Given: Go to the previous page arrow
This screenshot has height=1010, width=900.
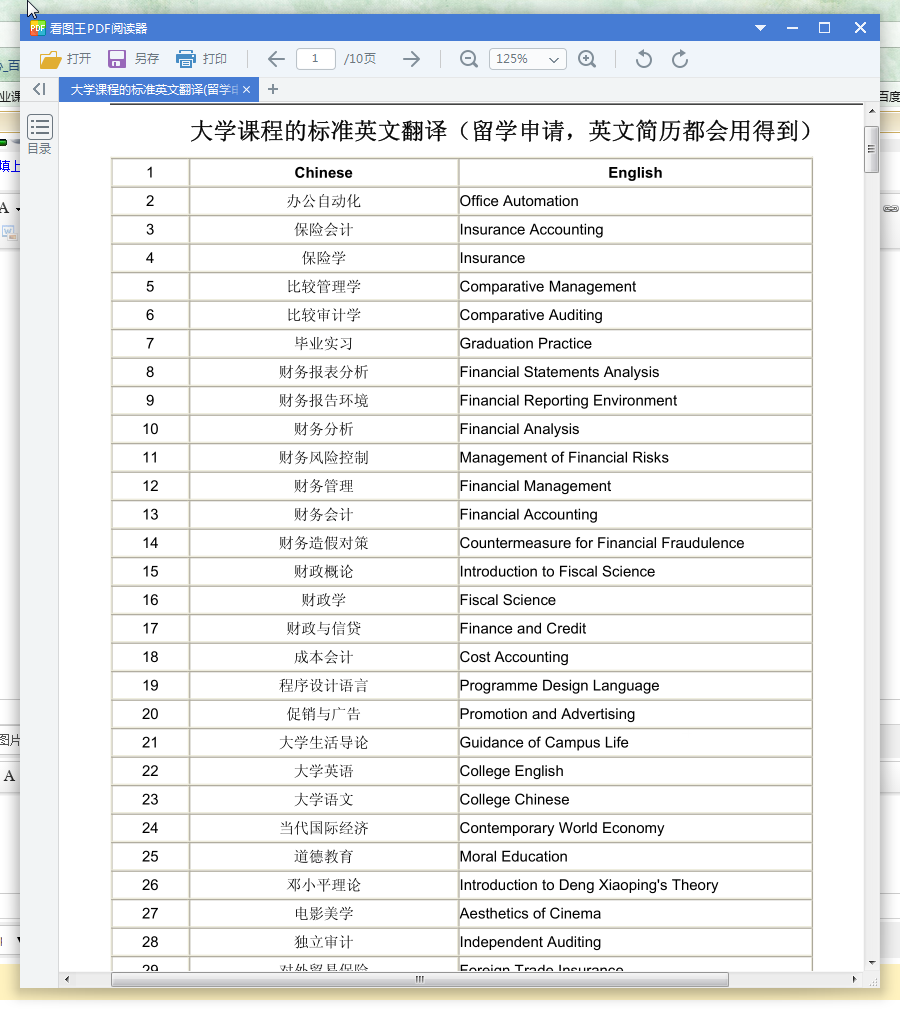Looking at the screenshot, I should tap(275, 59).
